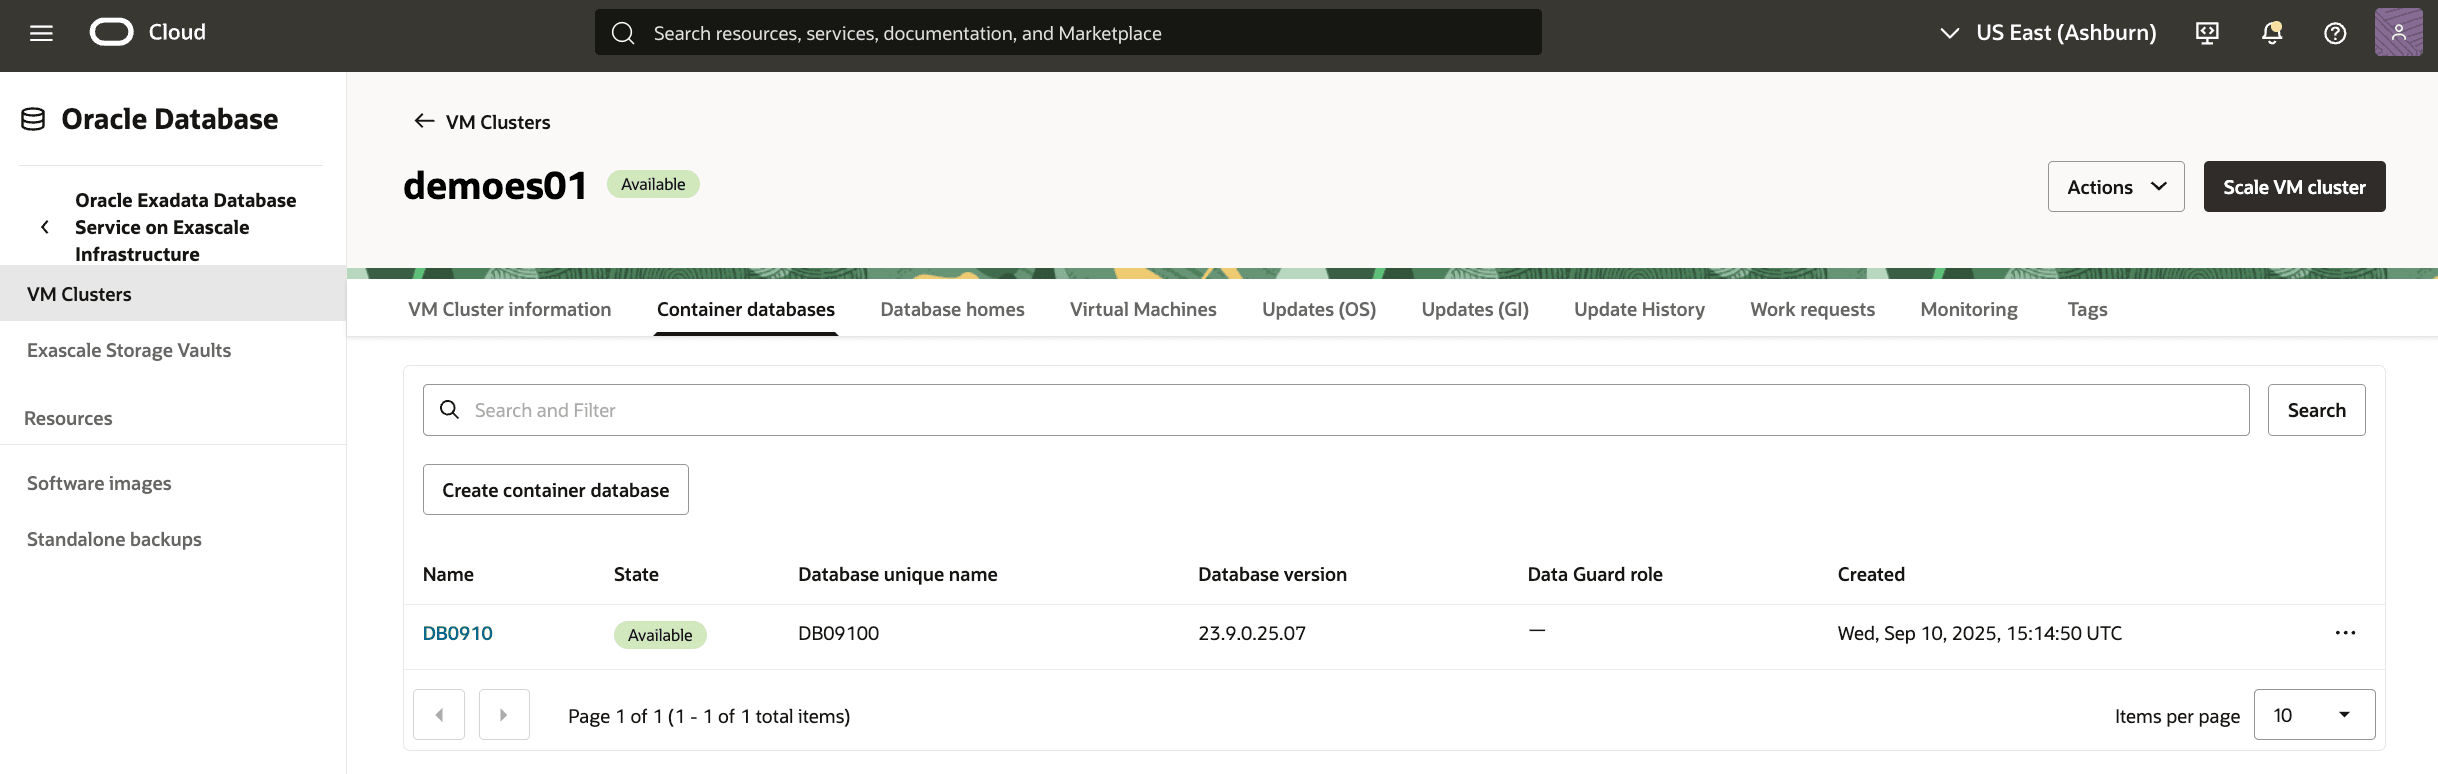The height and width of the screenshot is (774, 2438).
Task: Open Software images in sidebar
Action: [x=99, y=483]
